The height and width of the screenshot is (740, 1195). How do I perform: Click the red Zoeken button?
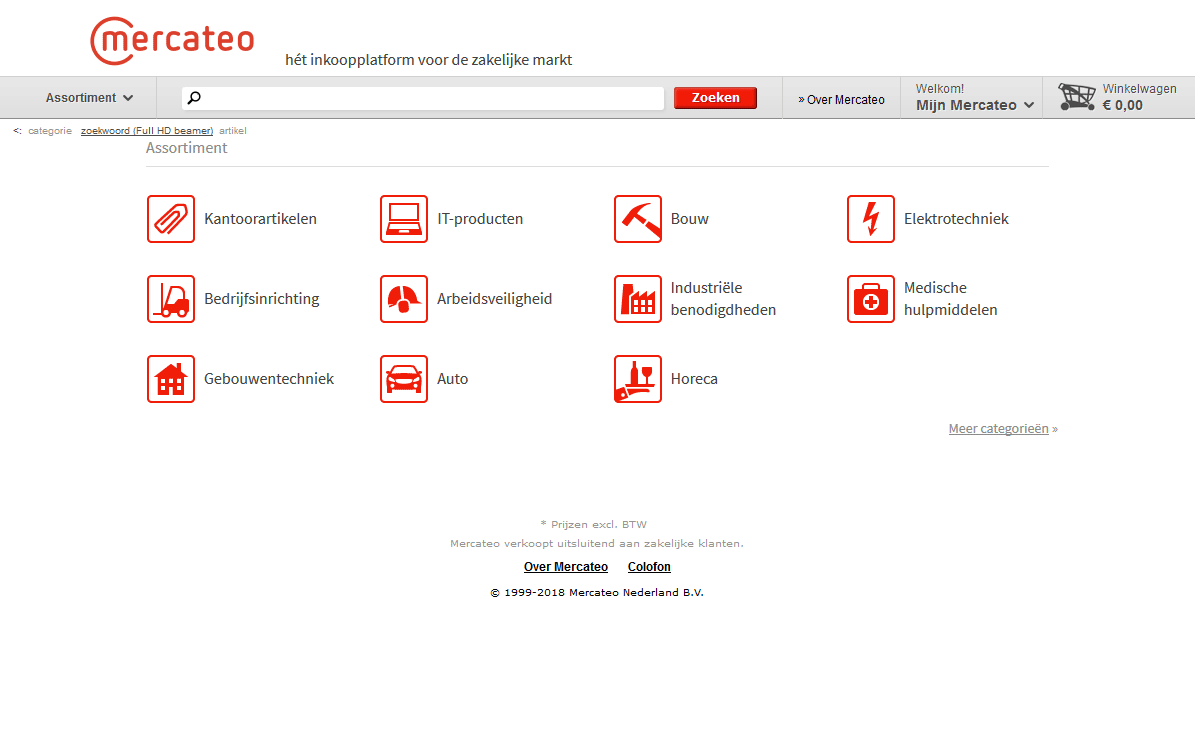click(715, 98)
